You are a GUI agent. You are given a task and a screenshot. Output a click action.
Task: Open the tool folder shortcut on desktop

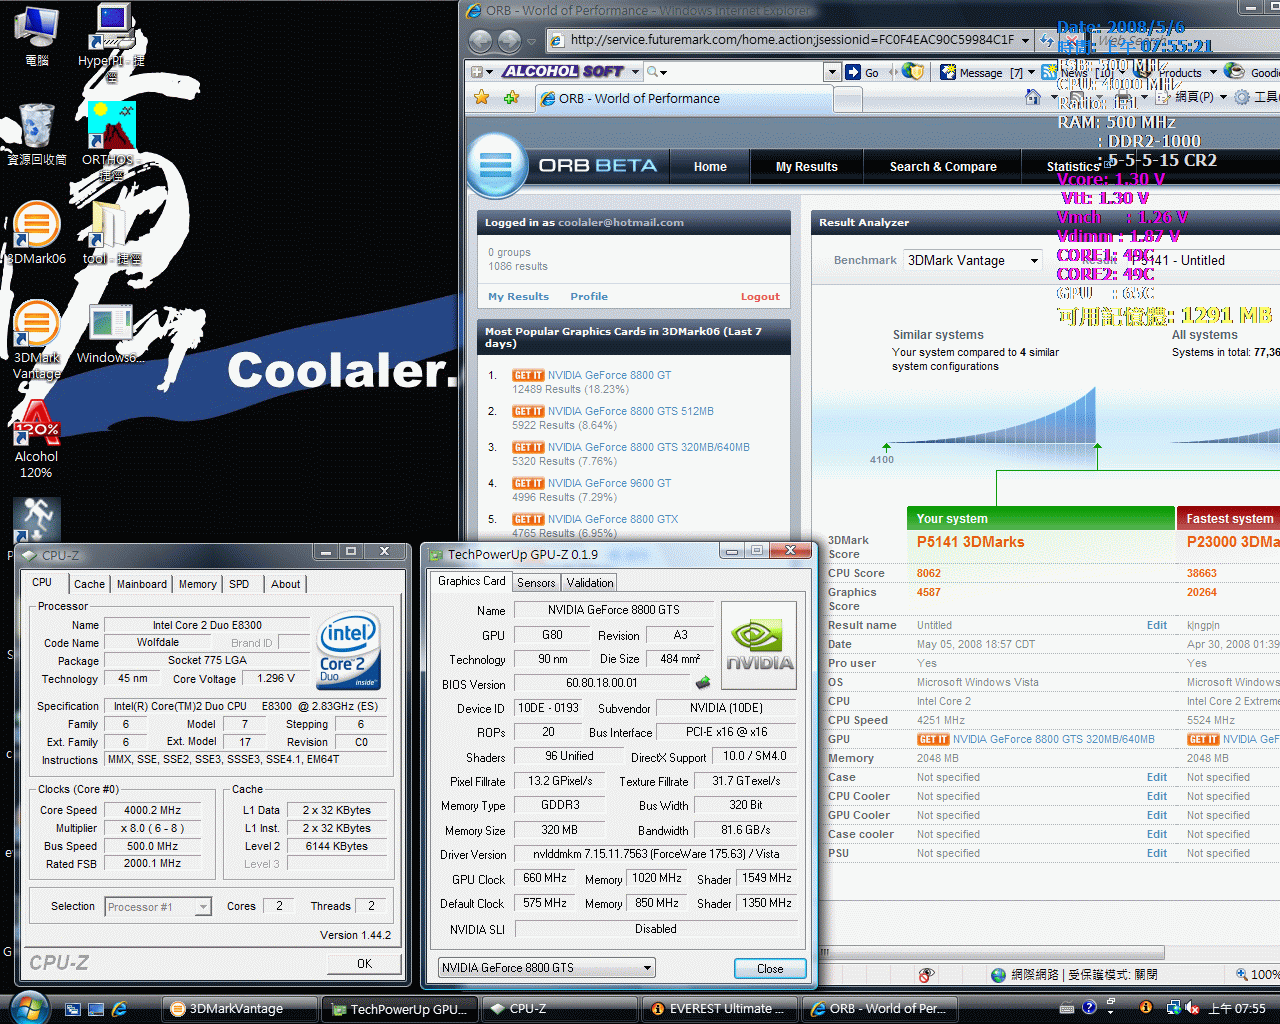point(111,233)
